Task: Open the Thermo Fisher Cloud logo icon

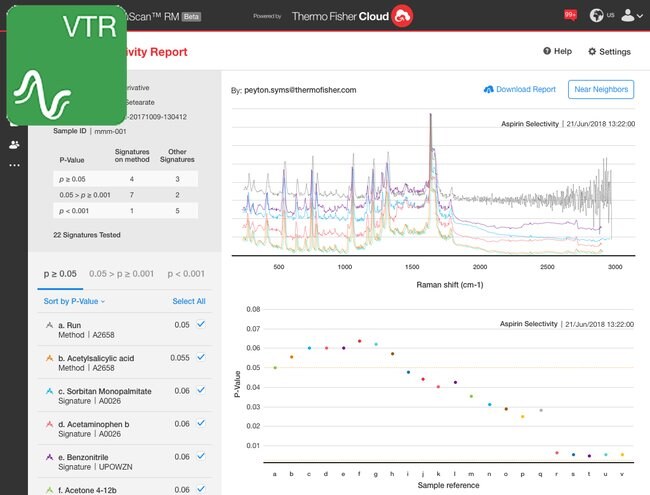Action: tap(403, 16)
